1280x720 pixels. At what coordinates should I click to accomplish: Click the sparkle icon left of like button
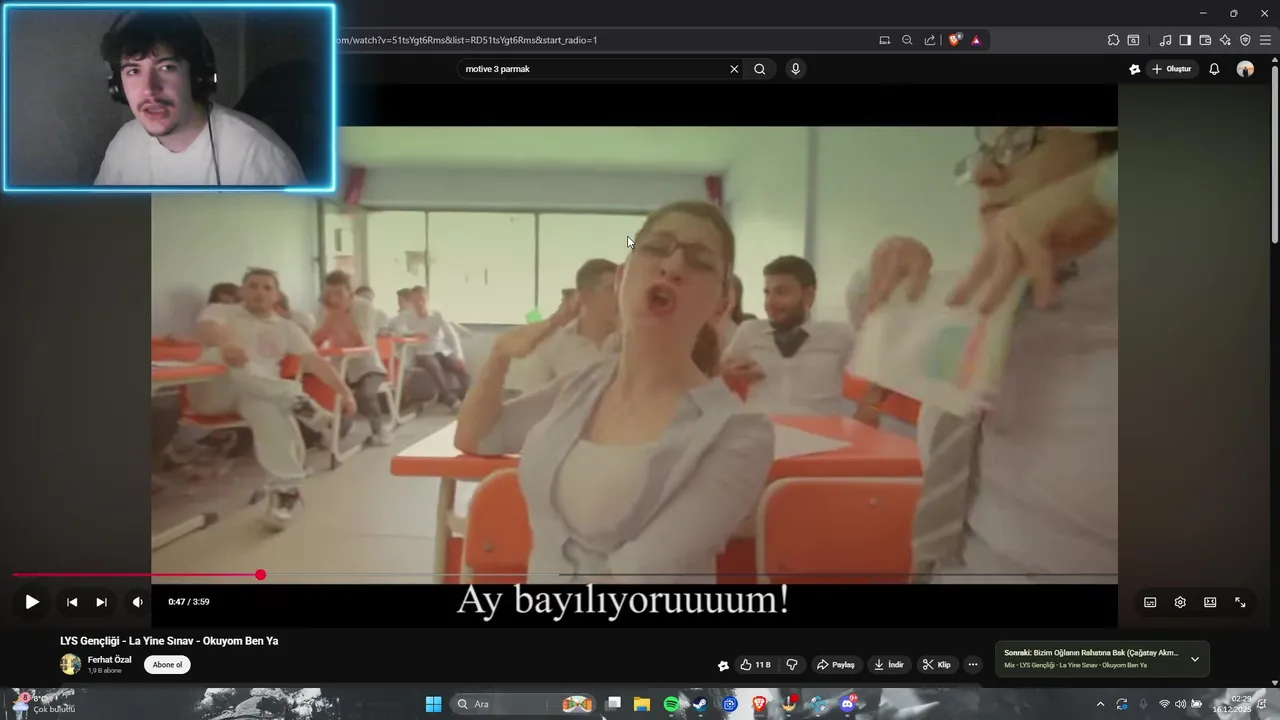pyautogui.click(x=723, y=665)
